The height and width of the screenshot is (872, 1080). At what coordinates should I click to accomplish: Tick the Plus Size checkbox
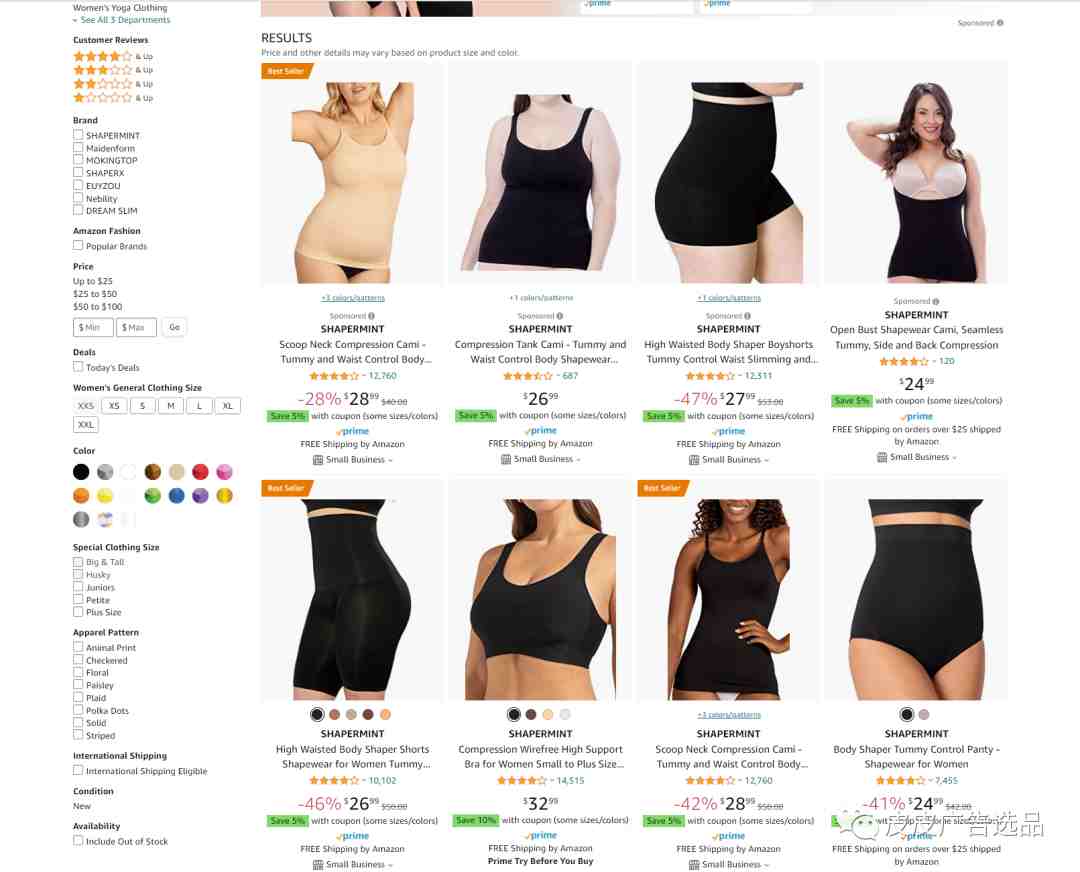tap(78, 612)
